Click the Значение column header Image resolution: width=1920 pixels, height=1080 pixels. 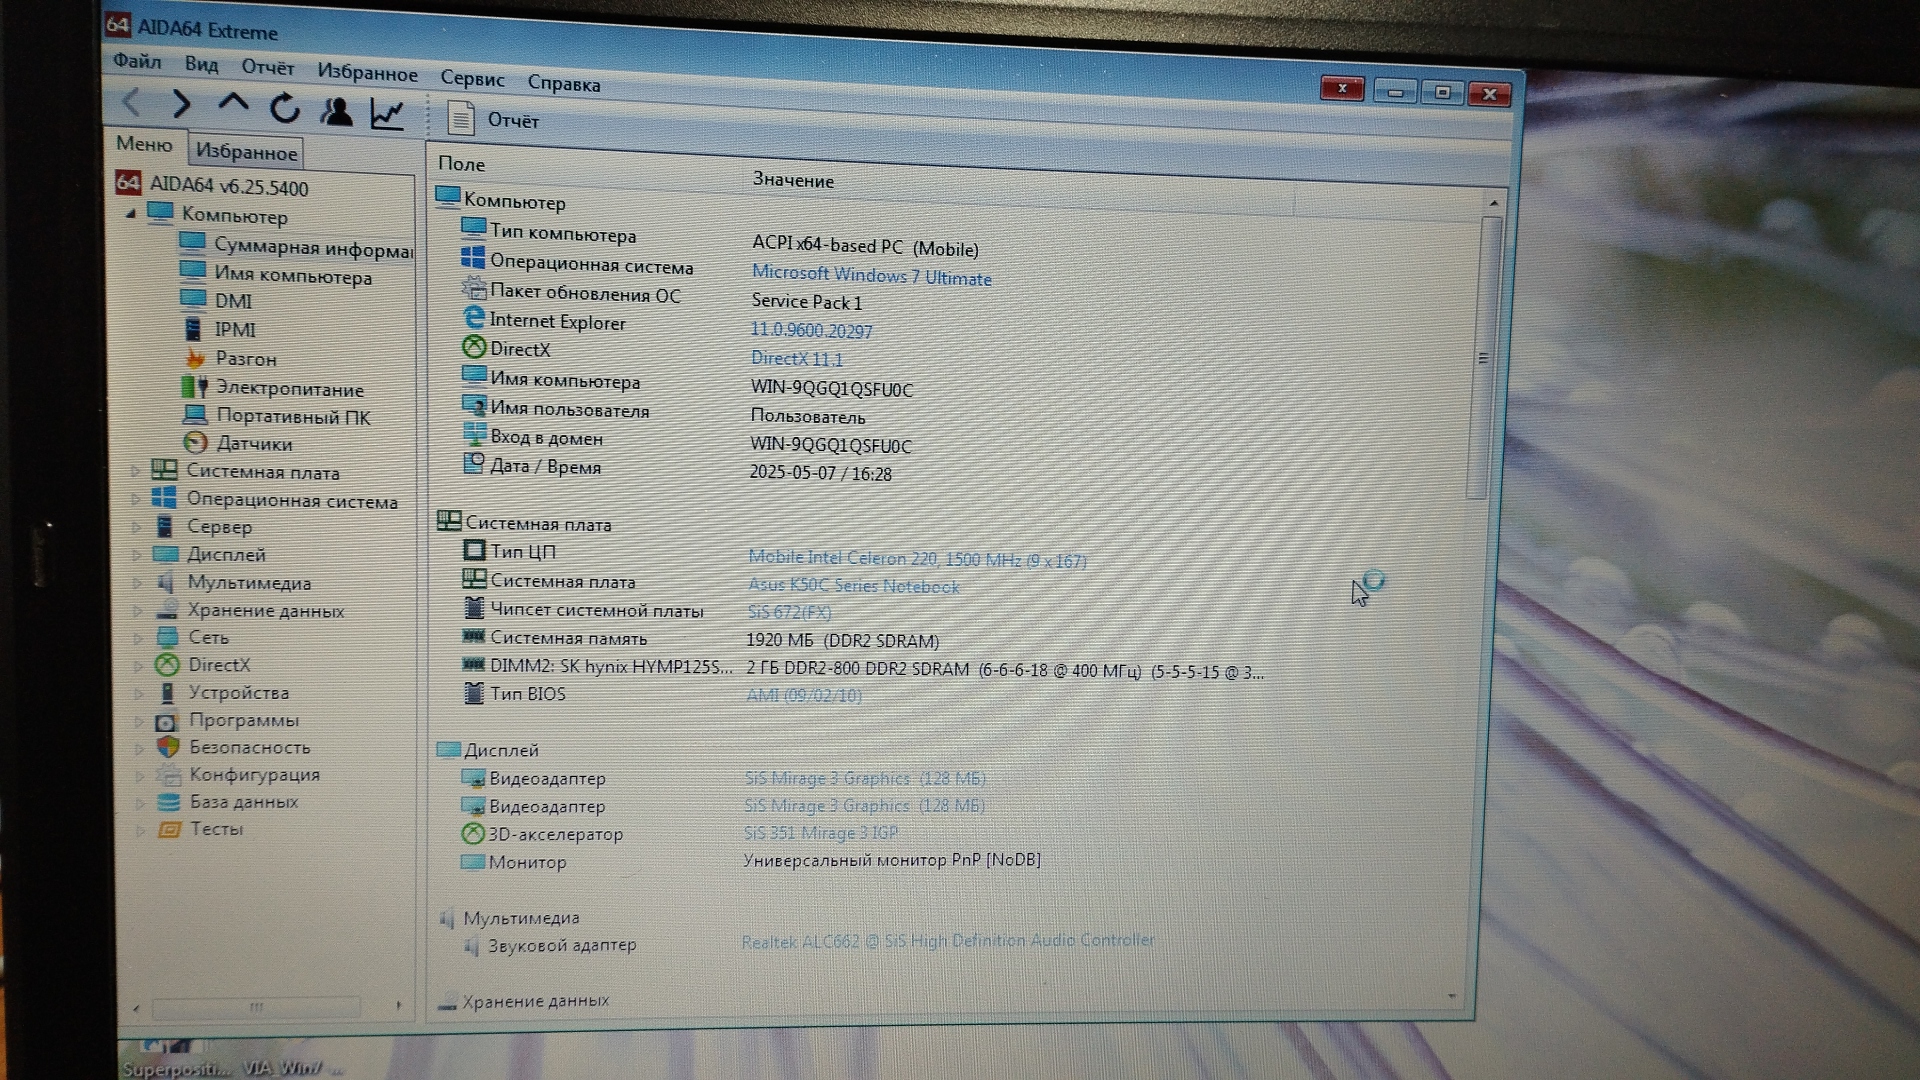pyautogui.click(x=793, y=180)
